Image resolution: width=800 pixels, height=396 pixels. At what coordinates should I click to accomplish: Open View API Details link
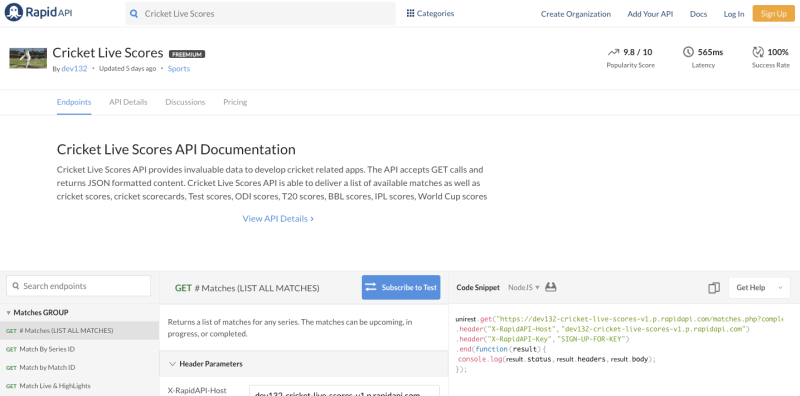click(x=278, y=218)
